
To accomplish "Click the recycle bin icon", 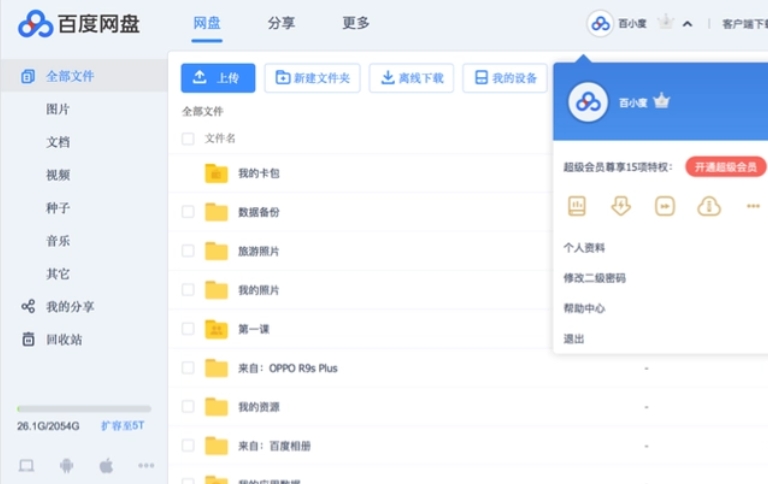I will coord(28,339).
